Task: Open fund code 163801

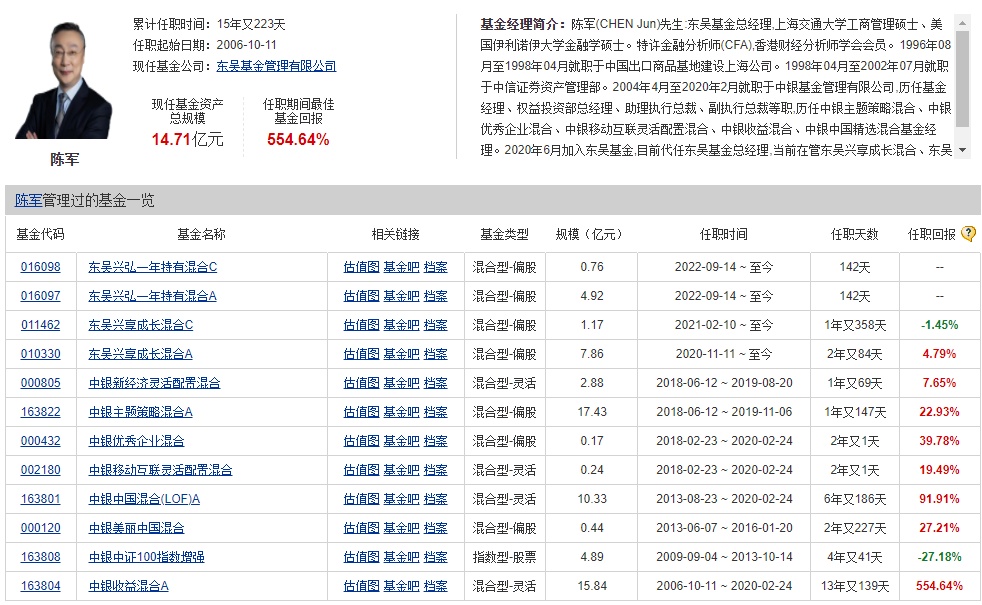Action: tap(41, 499)
